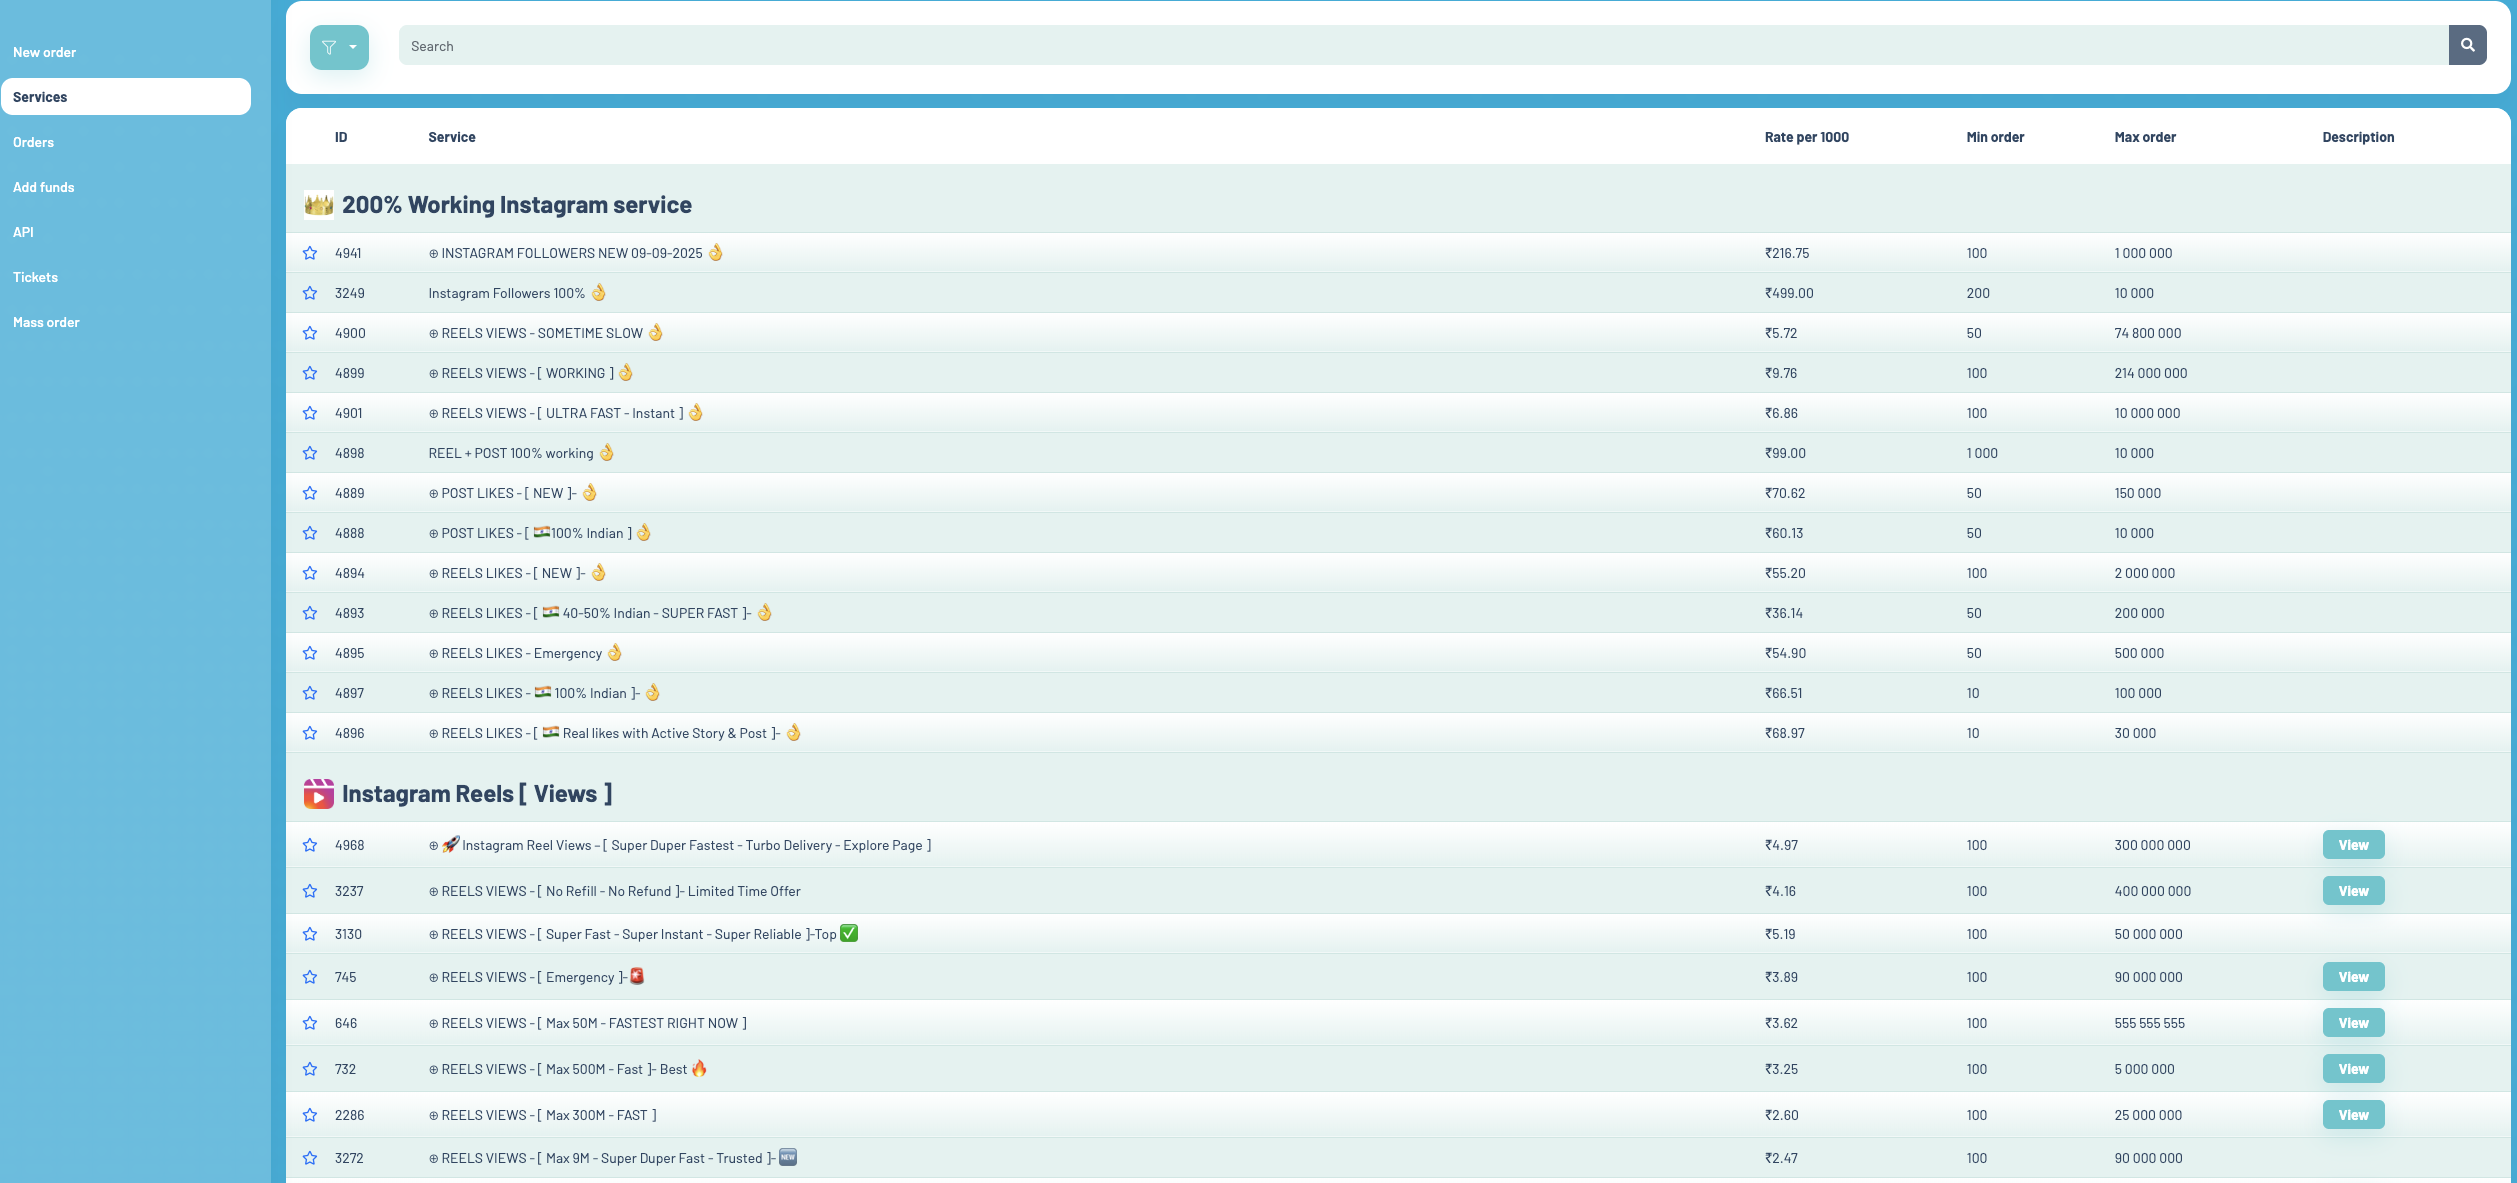View description for service 4968

click(x=2352, y=845)
